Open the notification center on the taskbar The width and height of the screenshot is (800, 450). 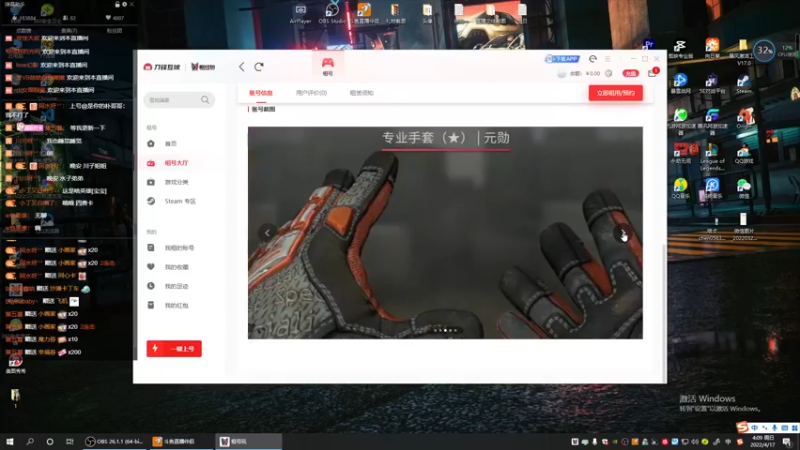pos(787,442)
